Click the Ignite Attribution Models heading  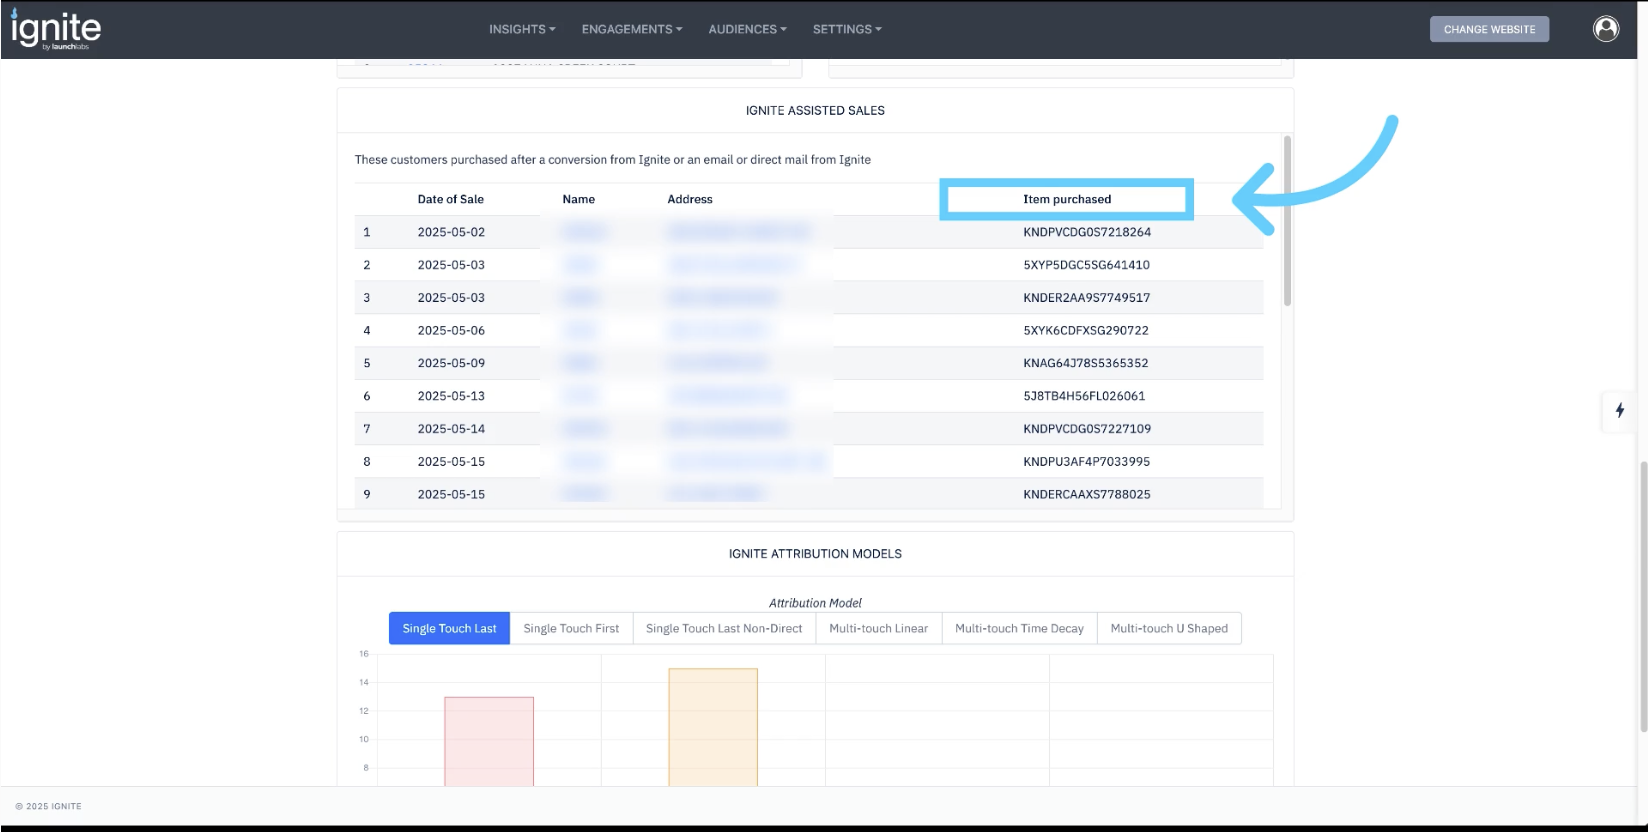tap(815, 554)
